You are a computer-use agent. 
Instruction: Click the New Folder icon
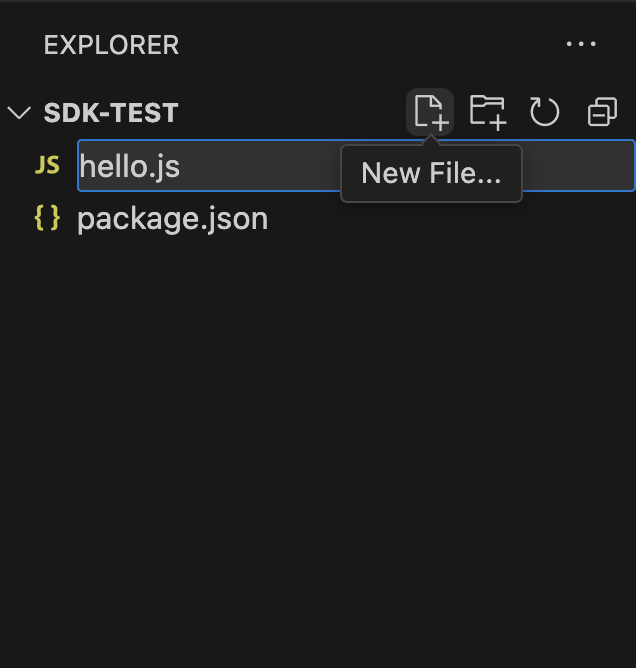(x=487, y=111)
